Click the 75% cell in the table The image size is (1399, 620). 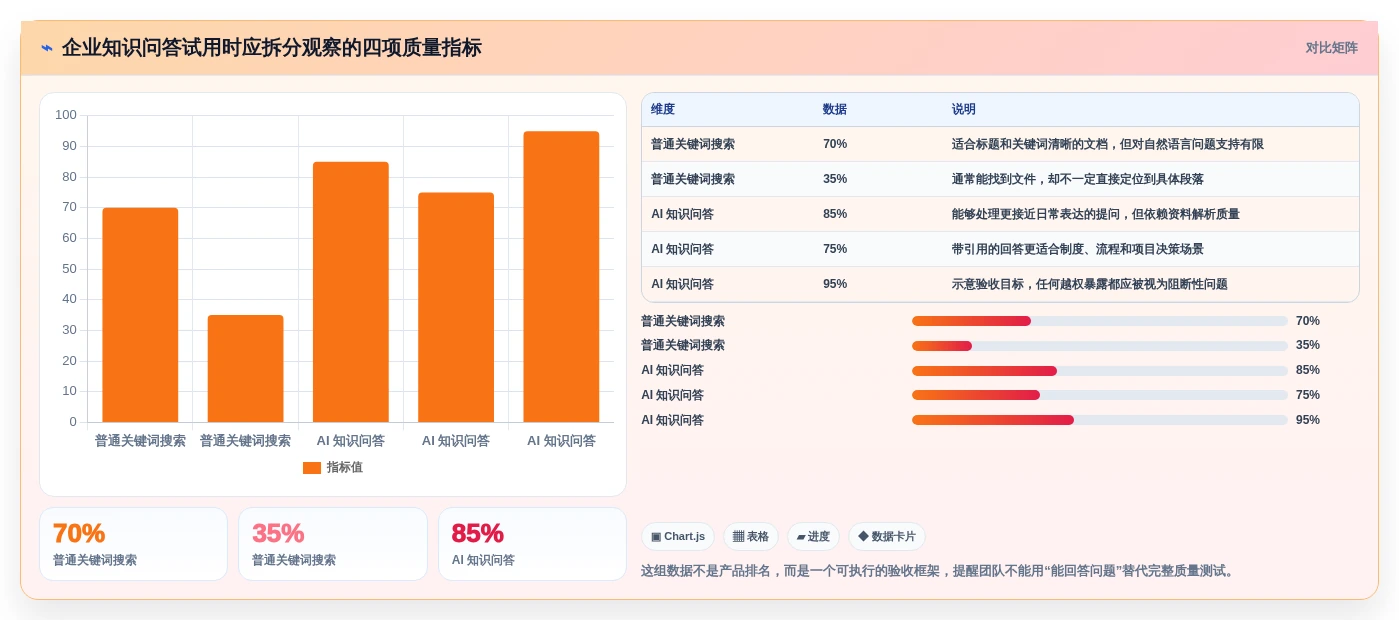tap(835, 249)
